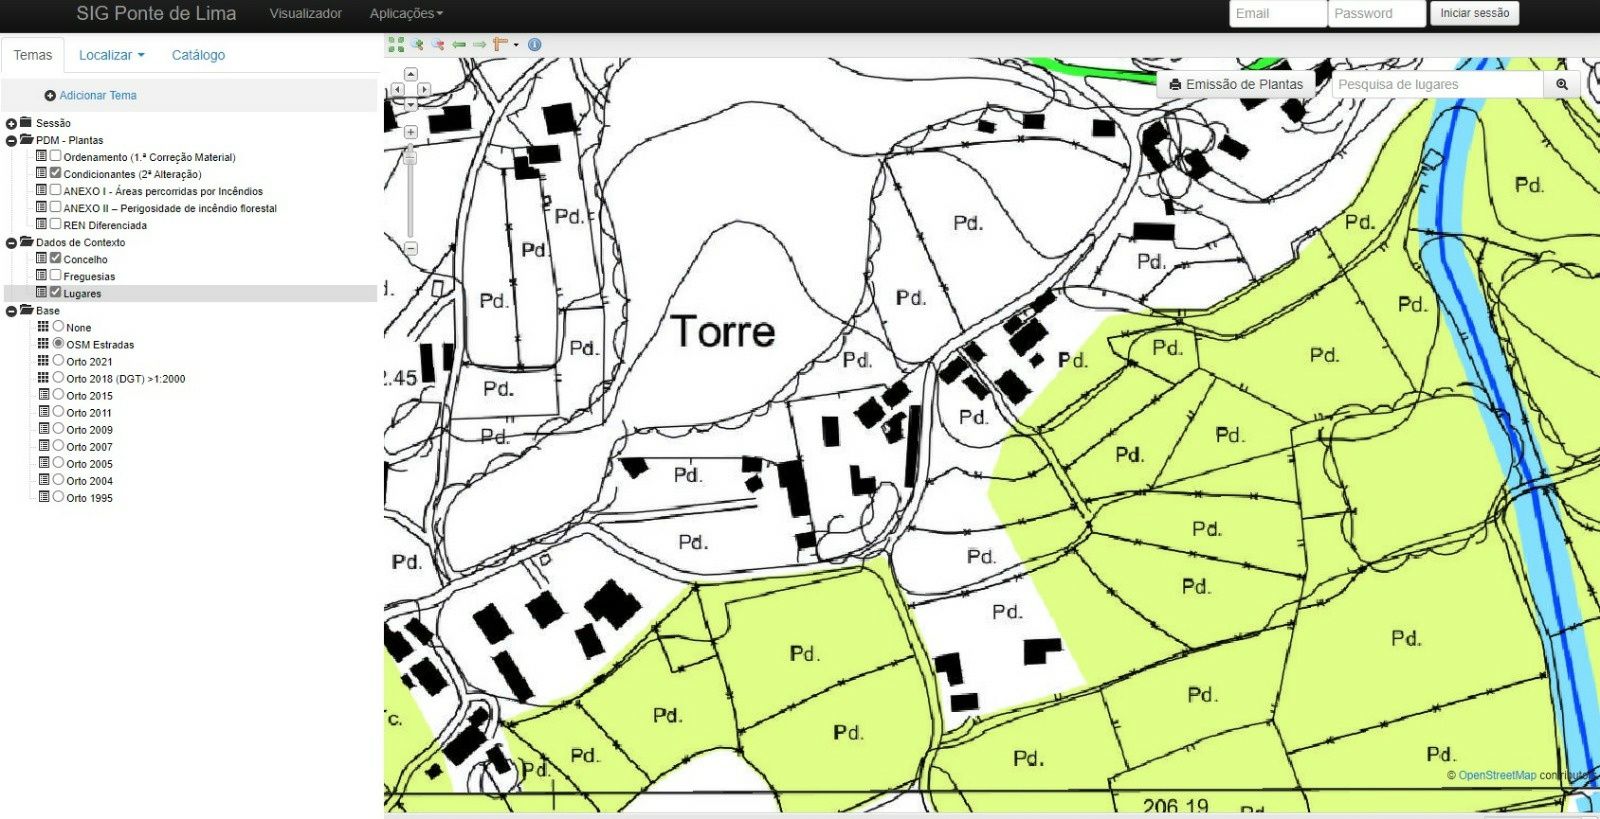The image size is (1600, 819).
Task: Open the measure tool dropdown arrow
Action: click(x=516, y=44)
